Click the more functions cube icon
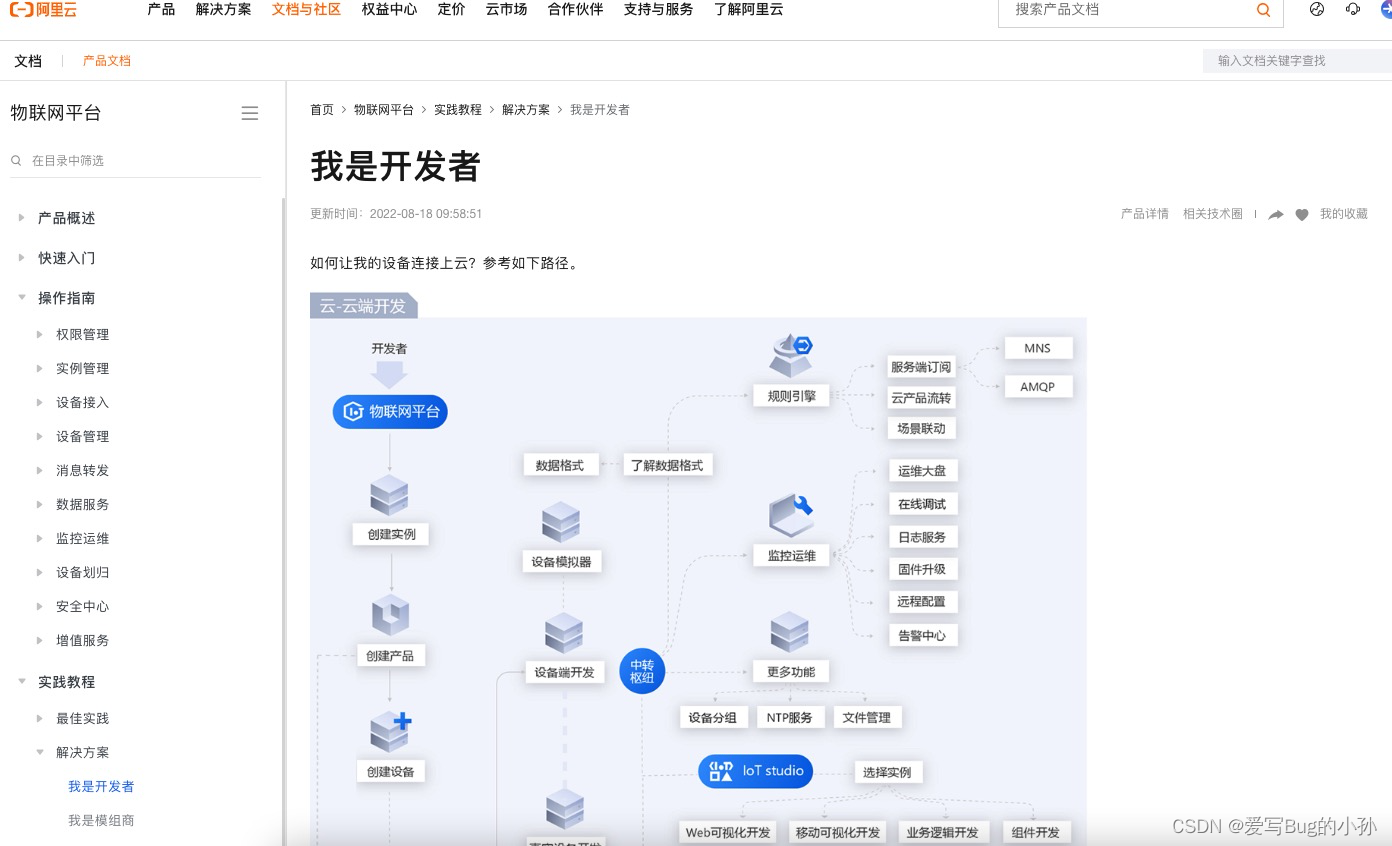This screenshot has height=846, width=1392. tap(790, 633)
